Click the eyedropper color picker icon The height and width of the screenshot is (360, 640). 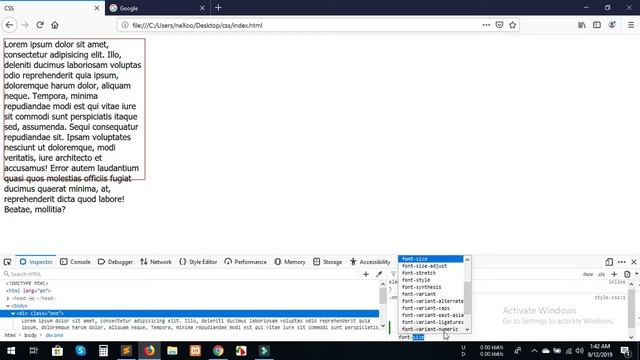click(x=379, y=274)
